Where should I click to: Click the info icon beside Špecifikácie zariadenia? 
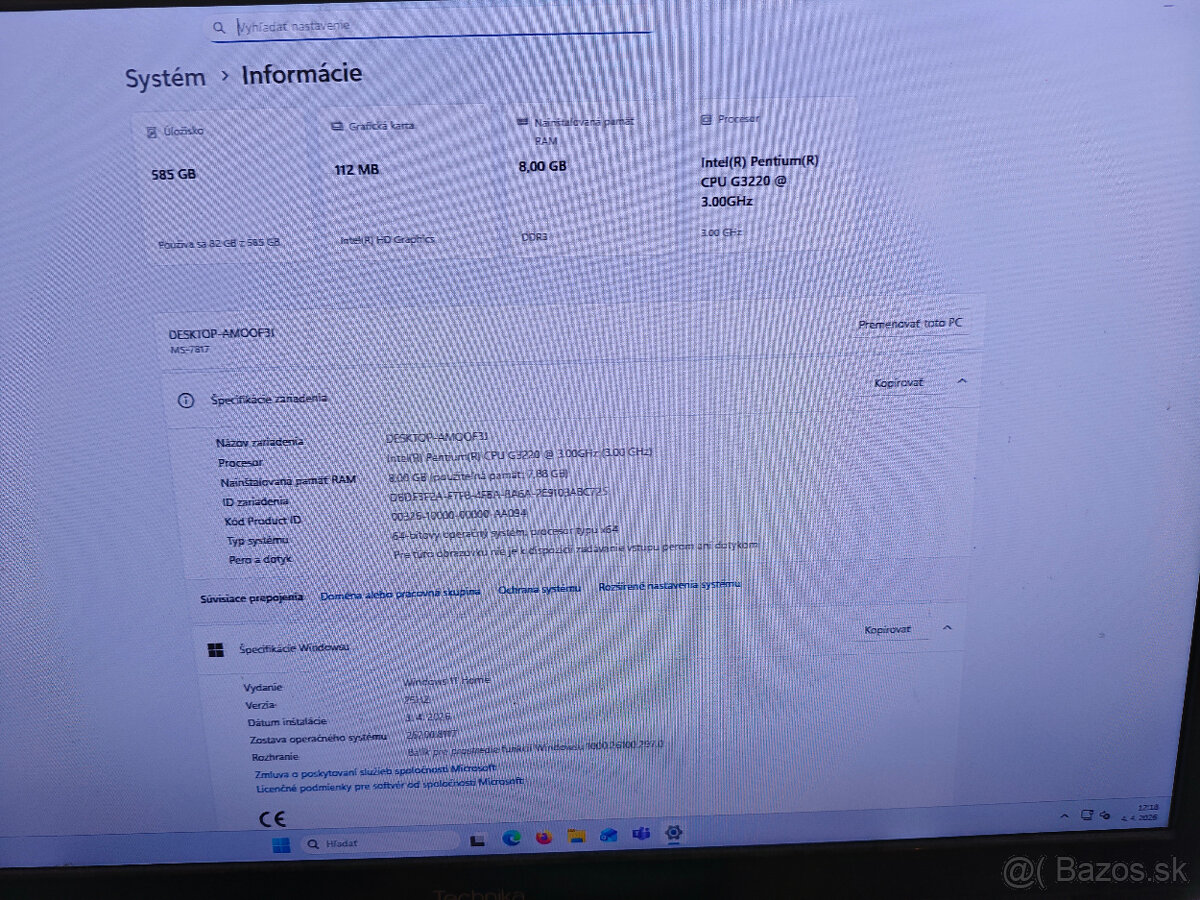click(x=186, y=398)
